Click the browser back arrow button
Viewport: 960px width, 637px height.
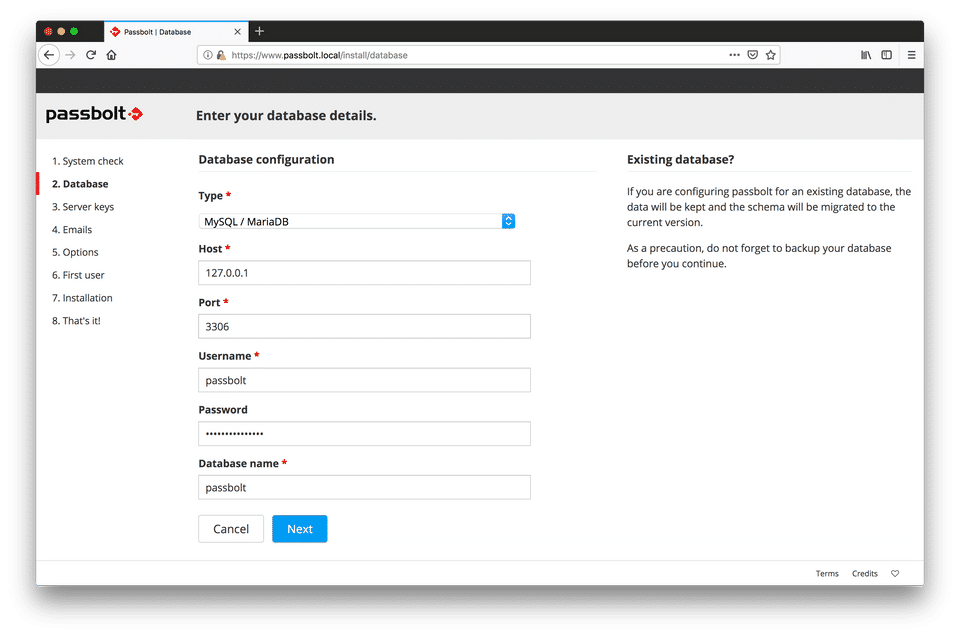(49, 55)
